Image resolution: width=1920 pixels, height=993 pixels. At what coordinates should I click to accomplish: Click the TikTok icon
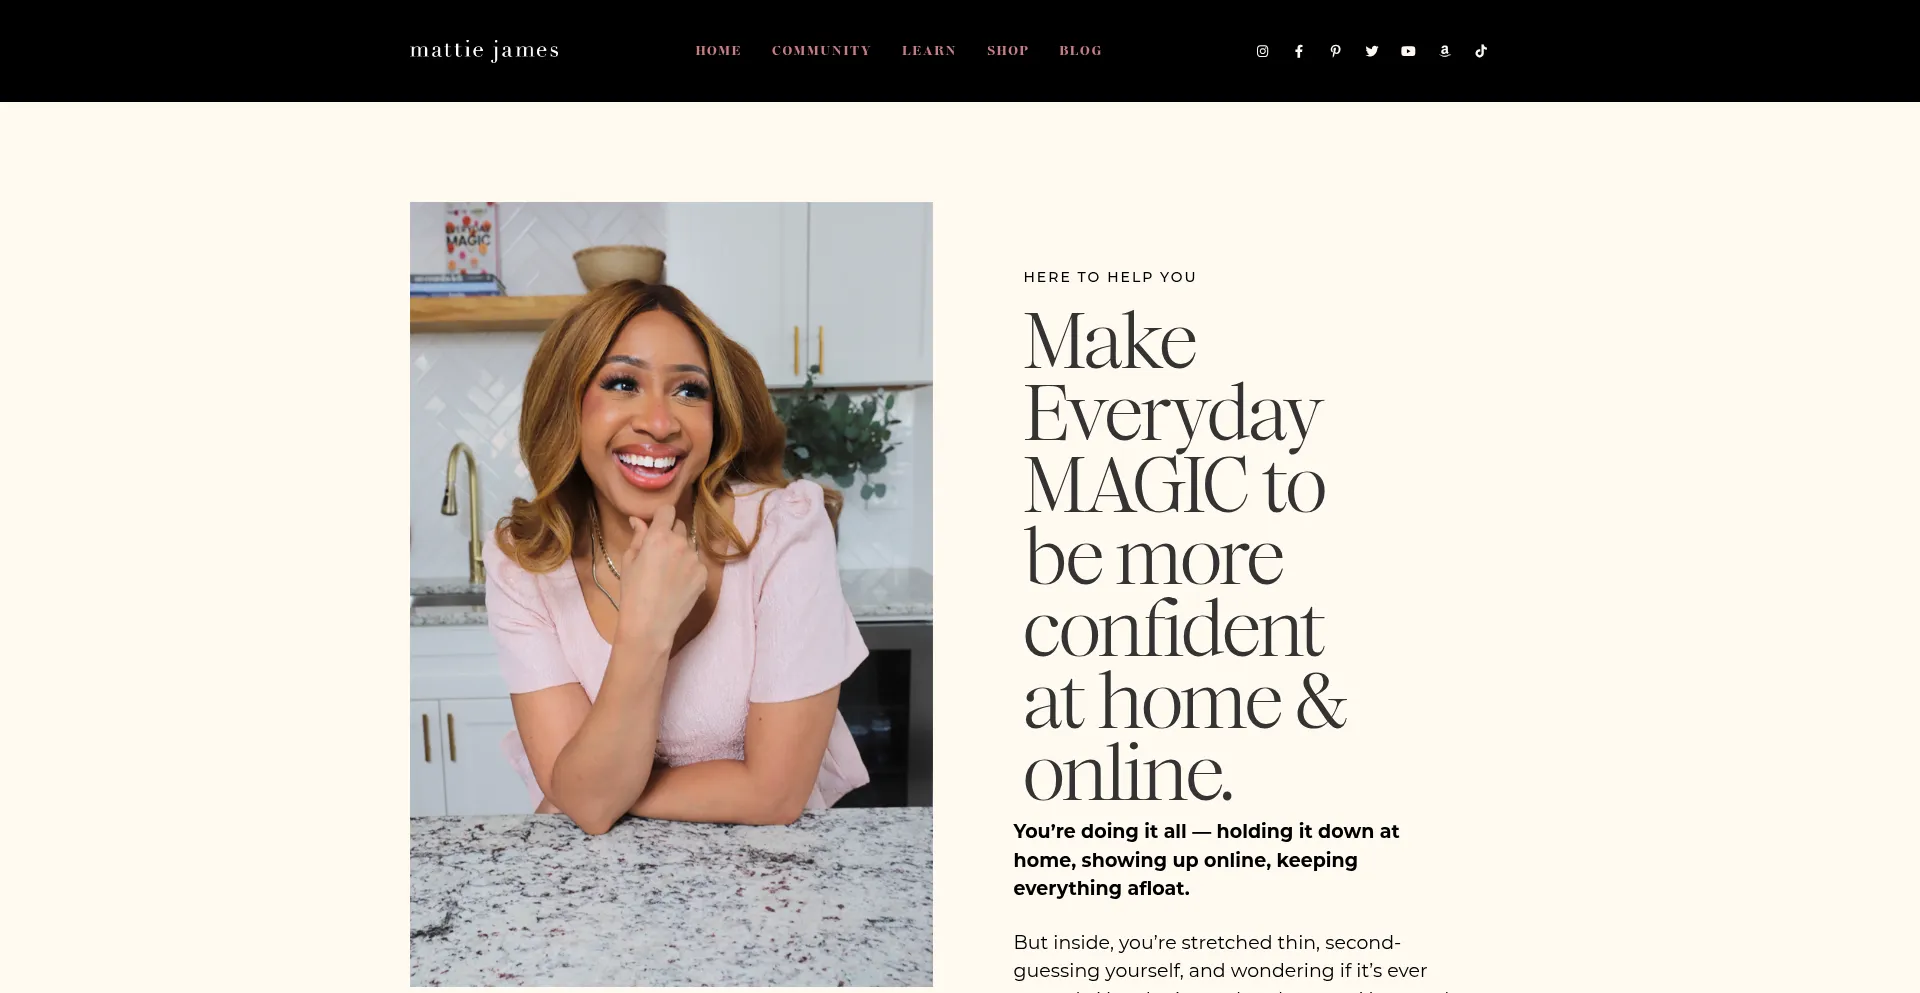pos(1481,50)
